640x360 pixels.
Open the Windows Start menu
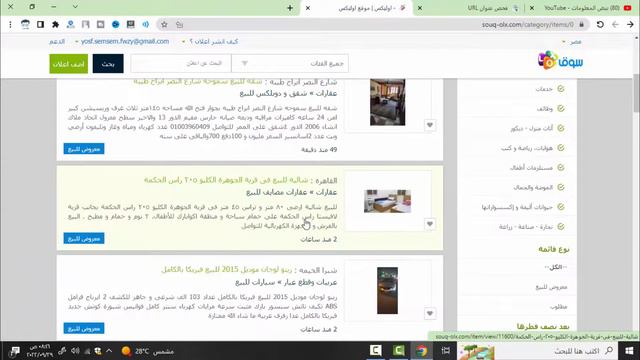(629, 351)
